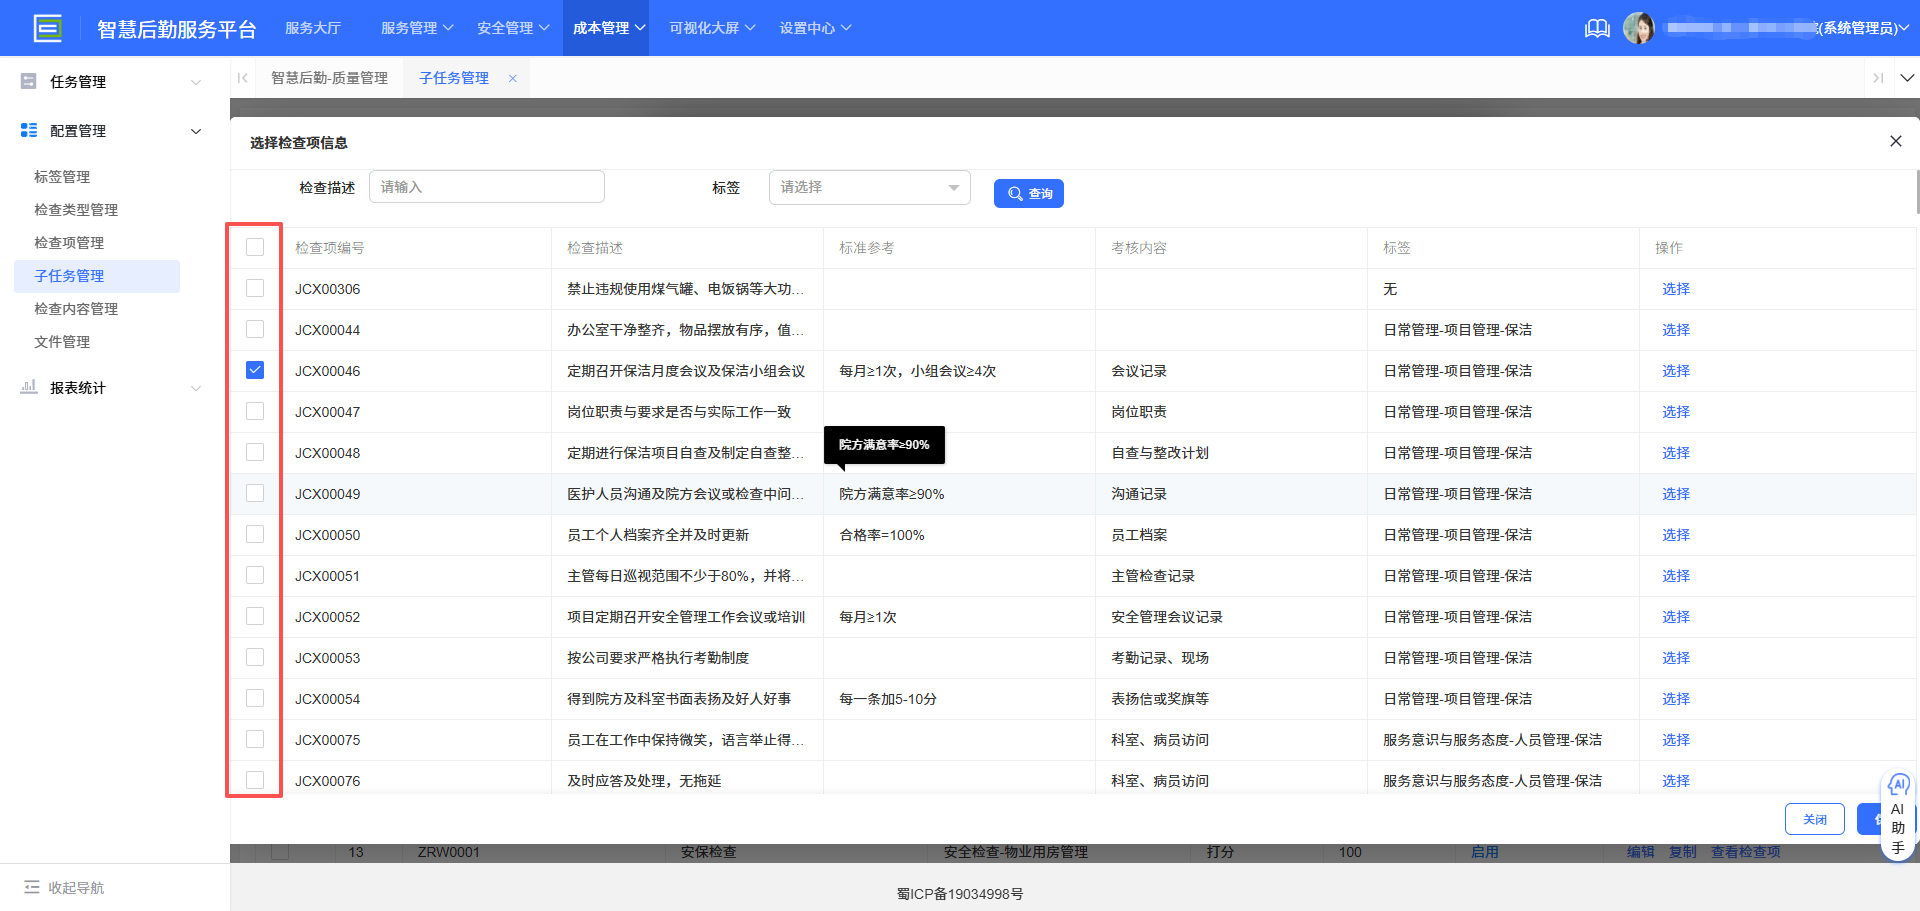Select the 报表统计 bar chart icon

28,388
